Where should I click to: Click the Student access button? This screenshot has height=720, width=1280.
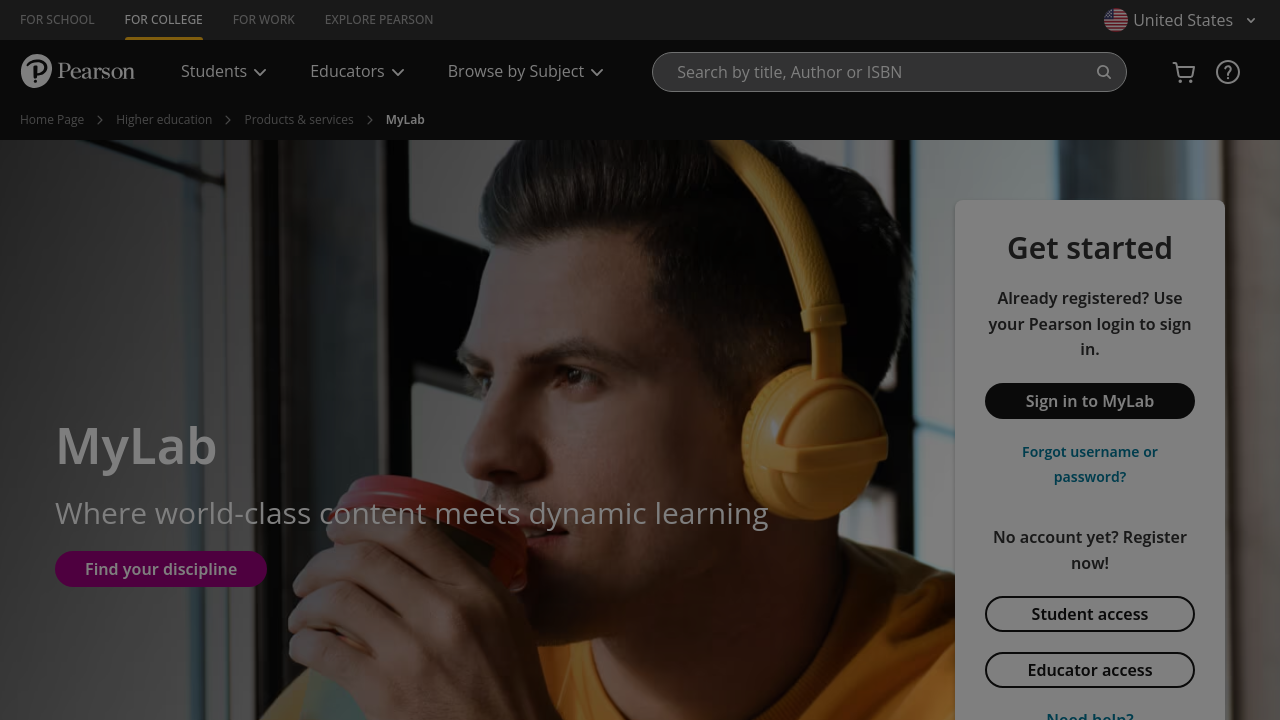[x=1090, y=614]
